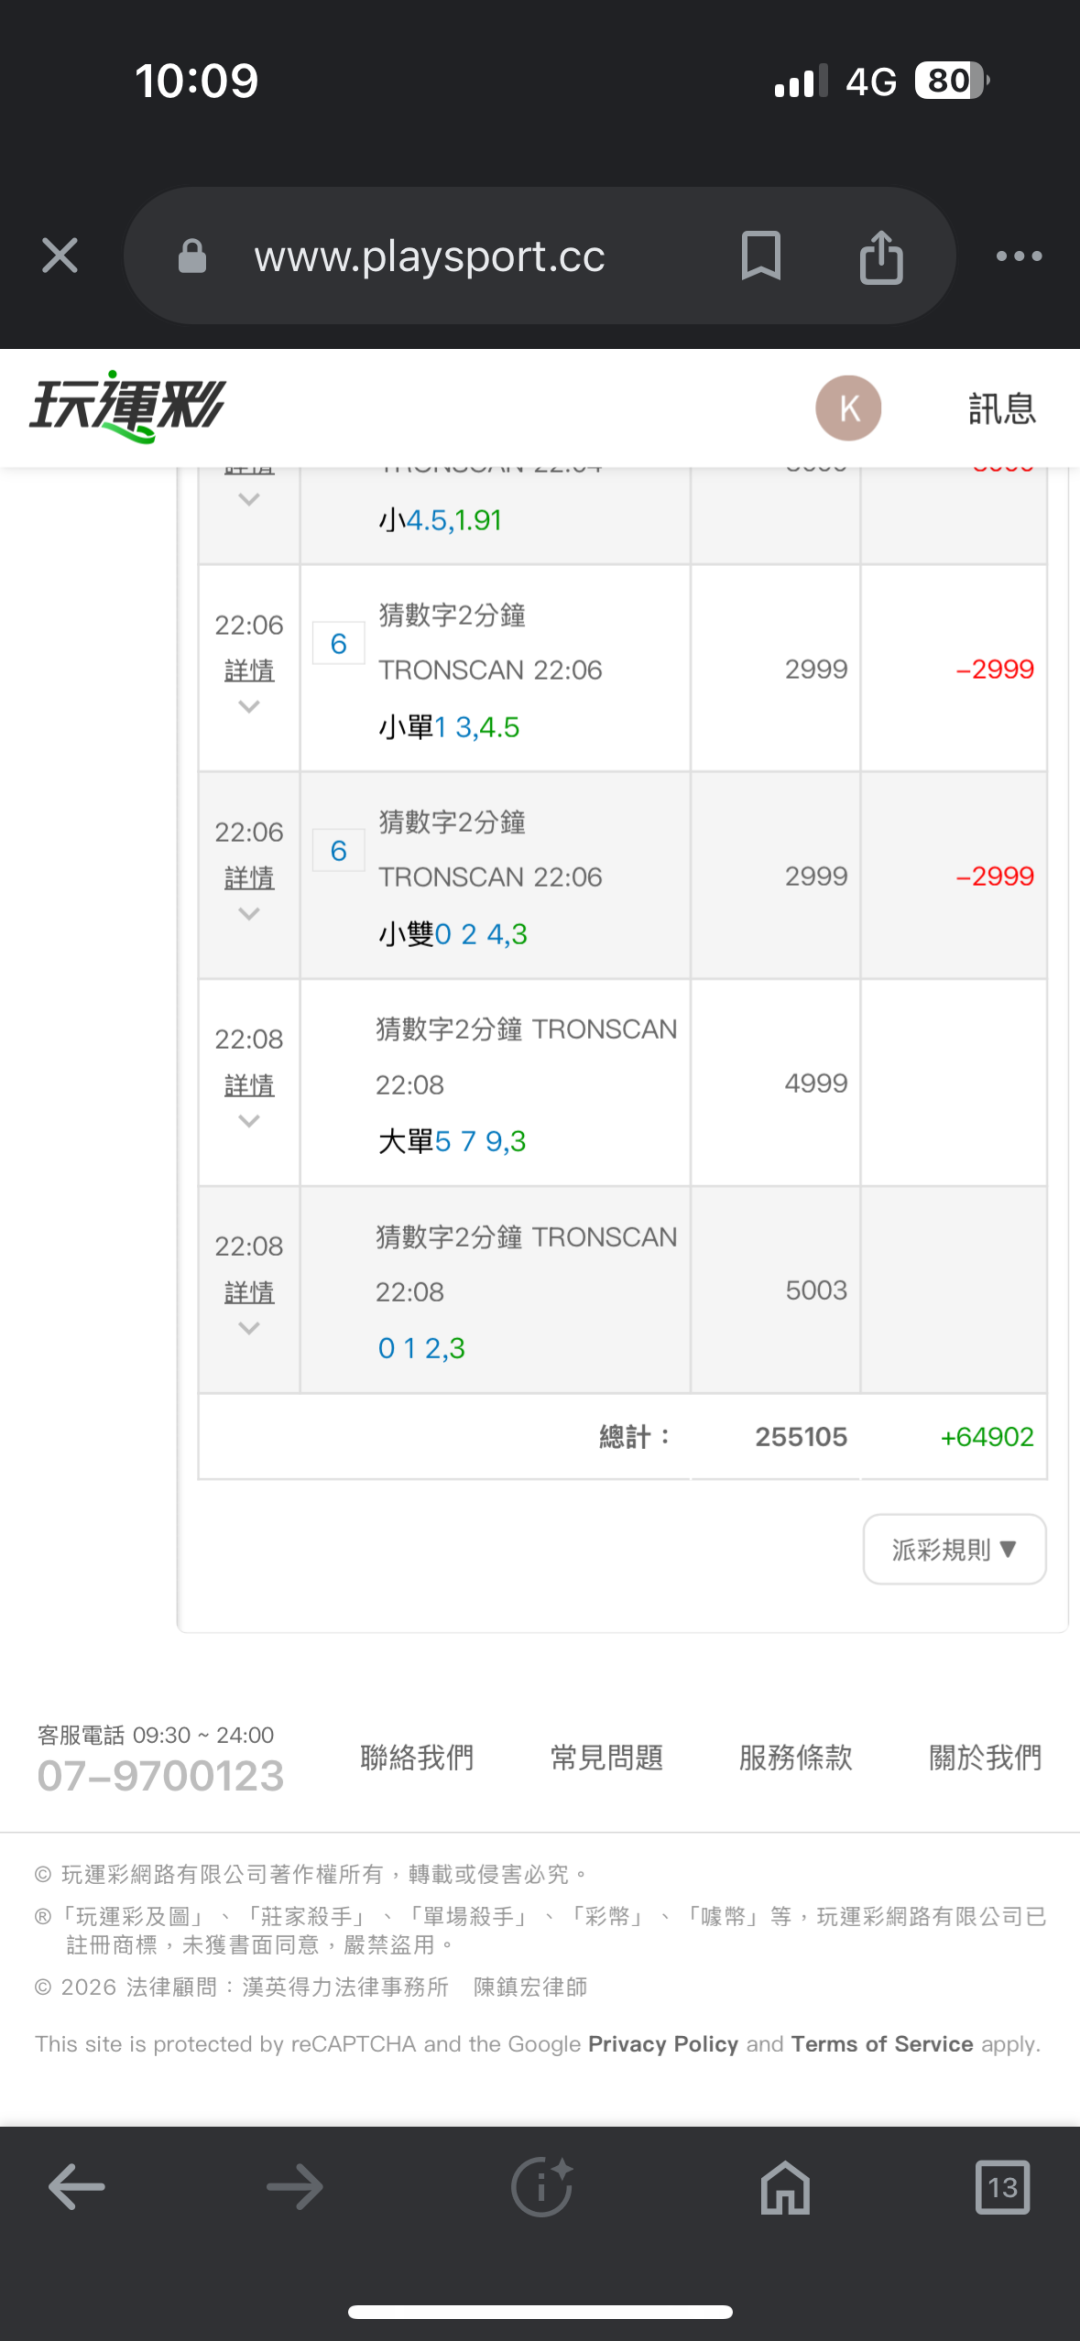This screenshot has height=2341, width=1080.
Task: Open the three-dot more options menu
Action: pos(1019,256)
